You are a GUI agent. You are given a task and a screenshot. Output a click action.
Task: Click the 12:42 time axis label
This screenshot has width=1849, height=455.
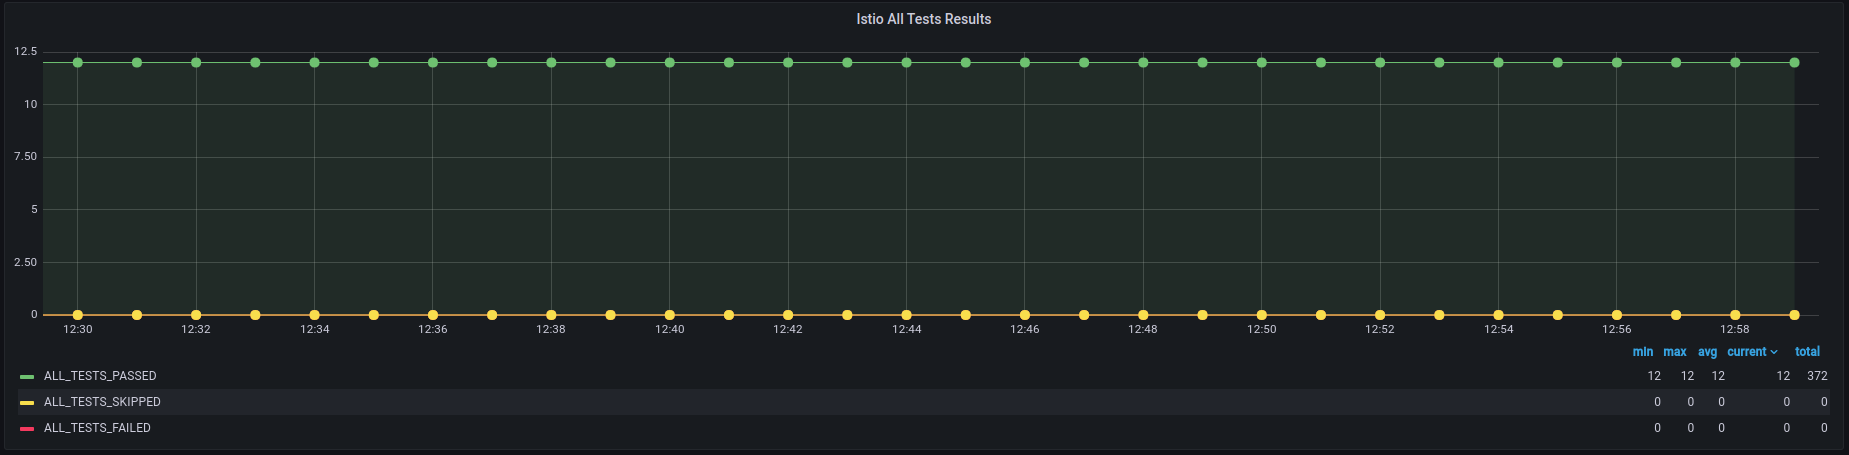788,329
